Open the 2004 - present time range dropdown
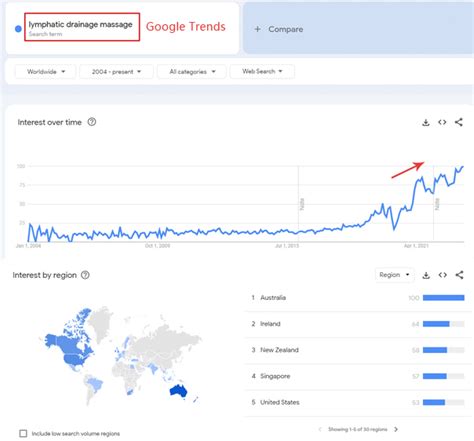Screen dimensions: 474x441 [116, 72]
